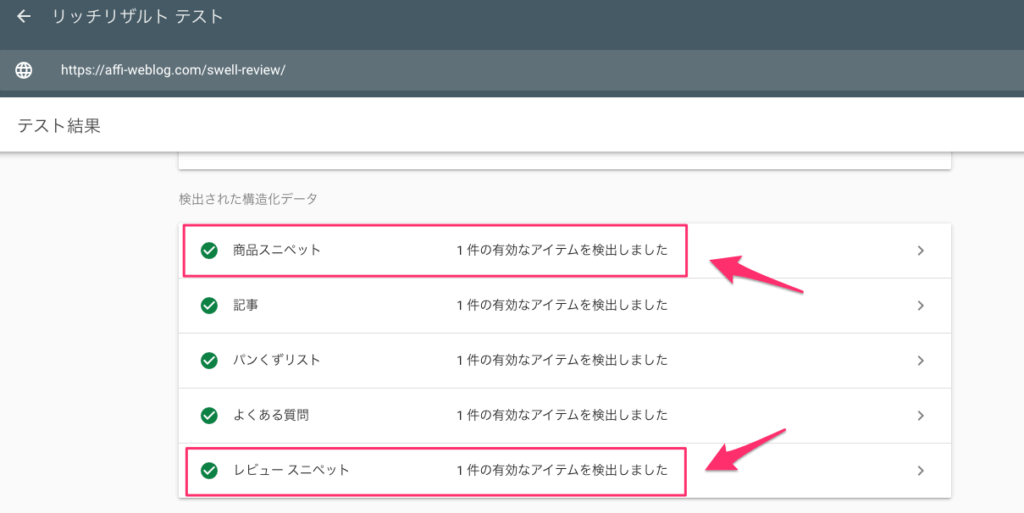The width and height of the screenshot is (1024, 513).
Task: Select the 記事 label
Action: tap(246, 305)
